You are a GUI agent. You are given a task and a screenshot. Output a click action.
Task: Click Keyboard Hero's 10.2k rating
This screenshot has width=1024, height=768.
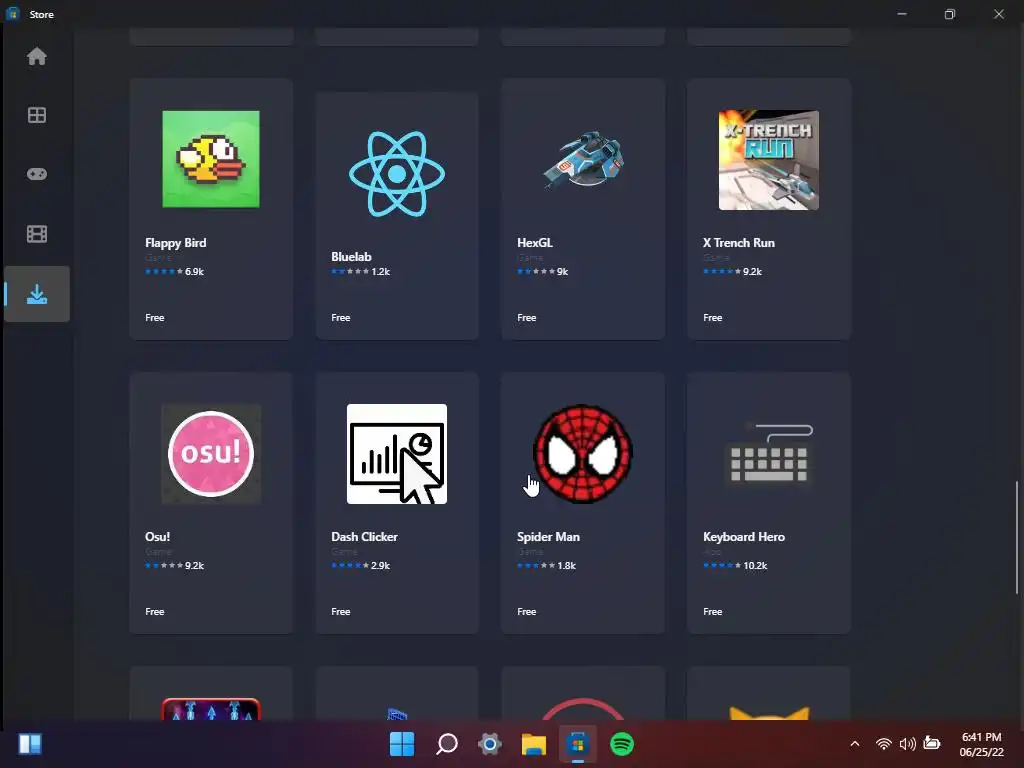tap(735, 566)
